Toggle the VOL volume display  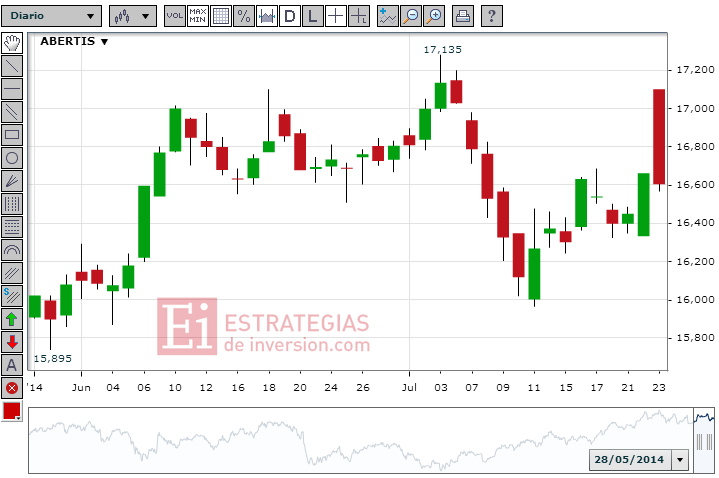(175, 16)
